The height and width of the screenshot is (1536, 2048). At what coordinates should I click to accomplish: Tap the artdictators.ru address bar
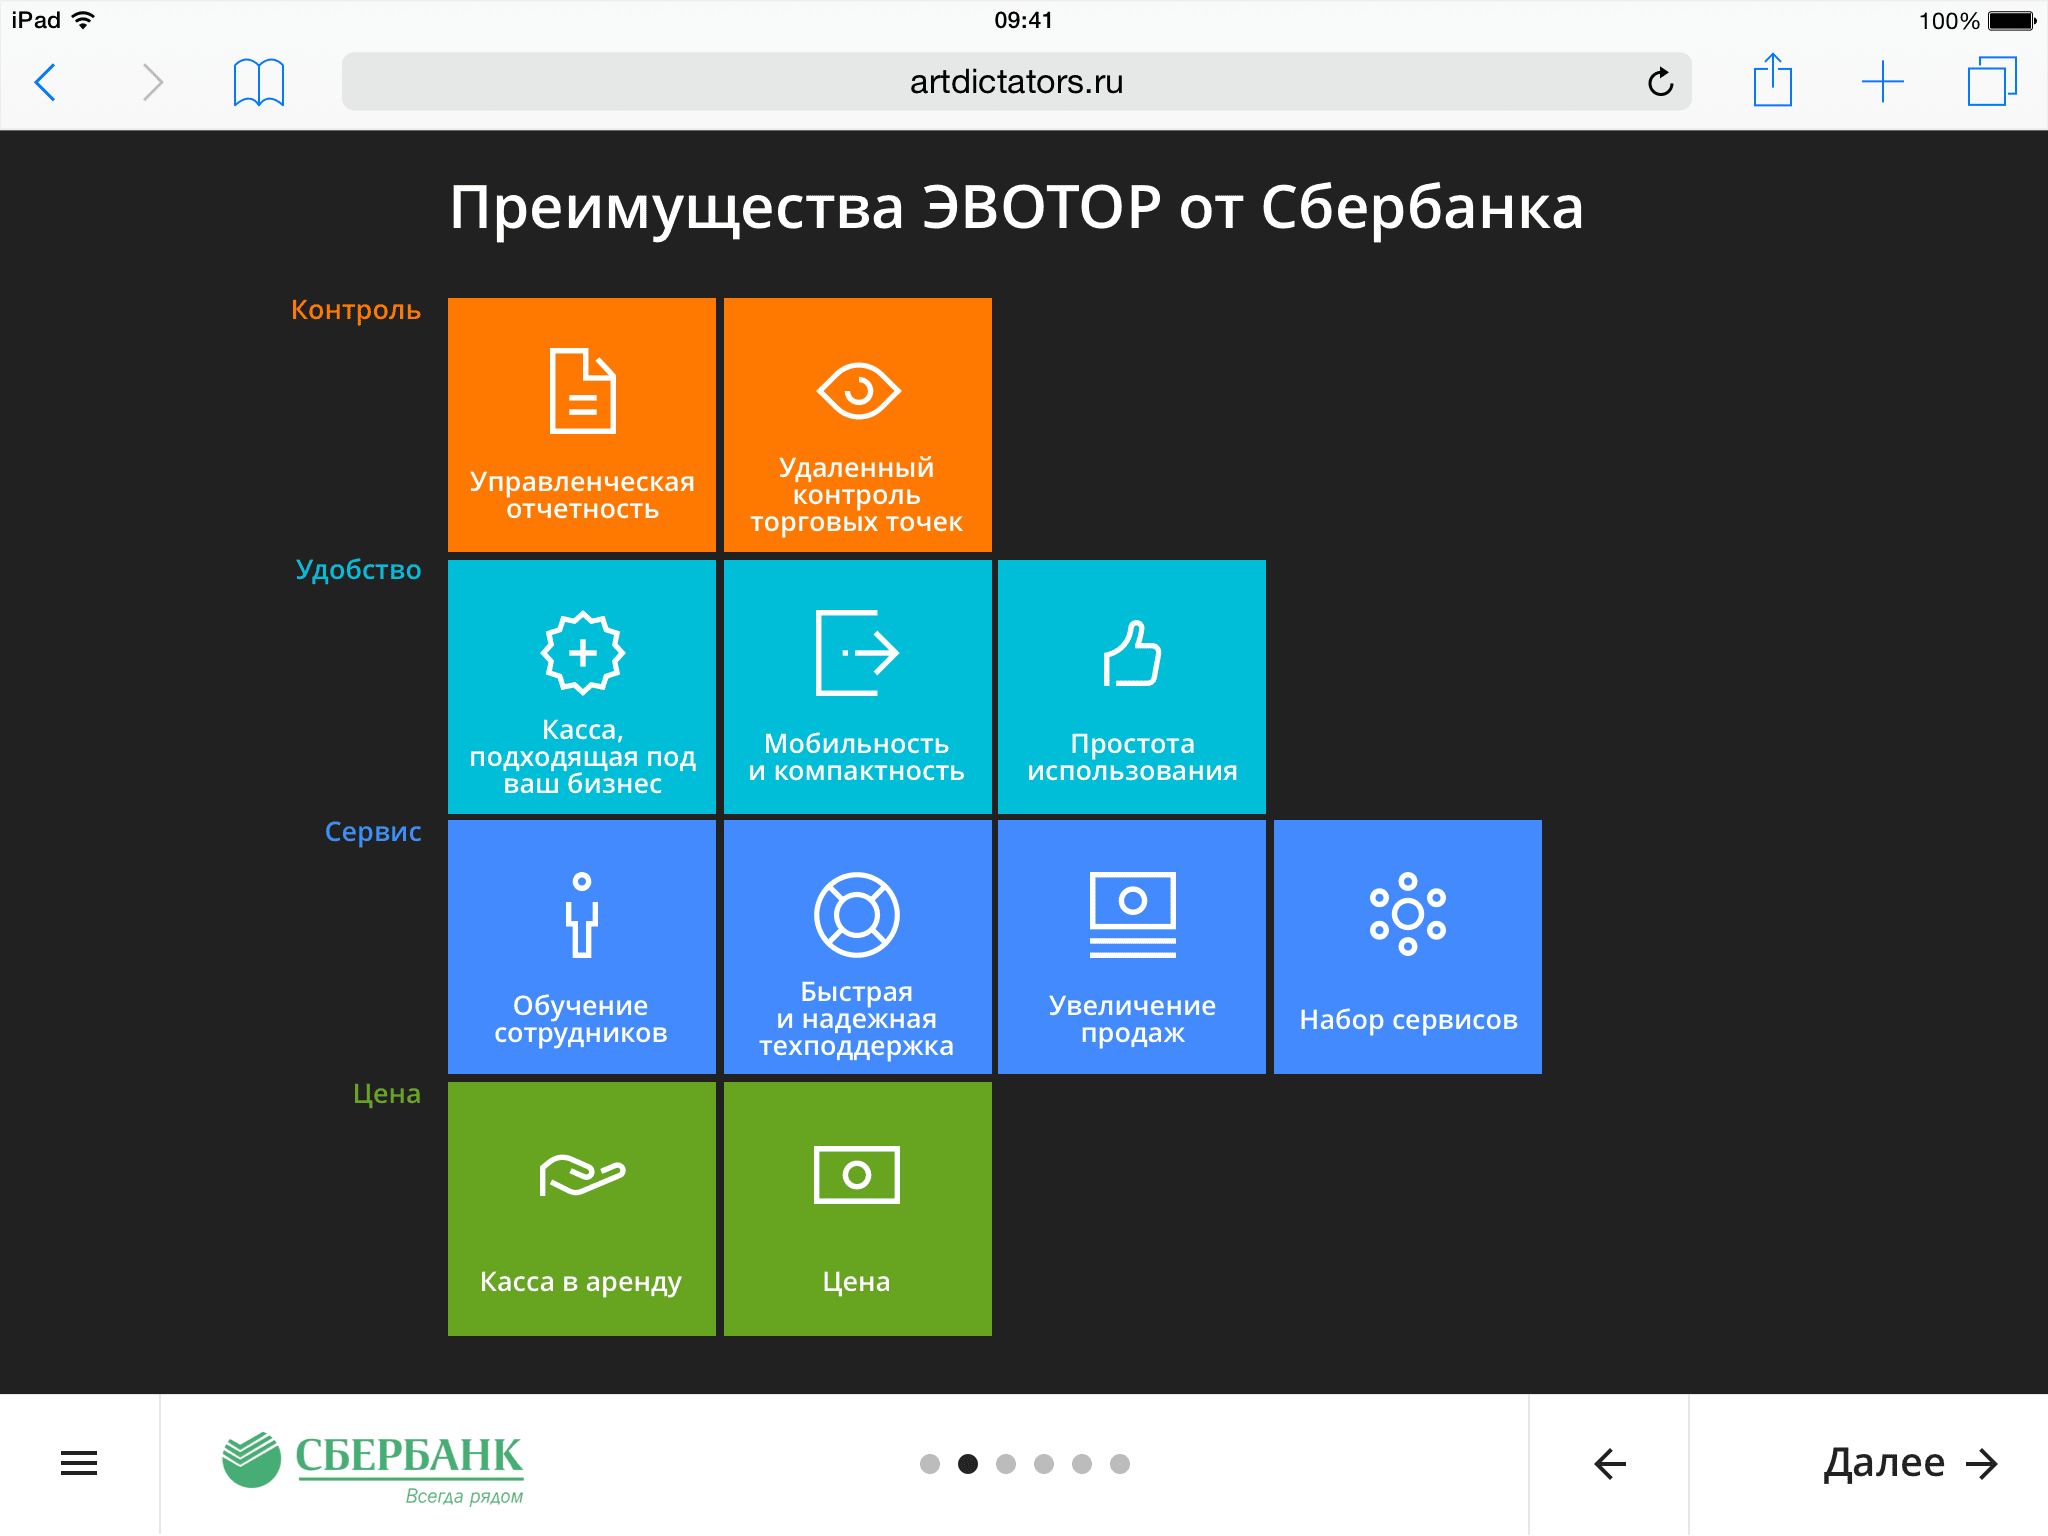[1015, 82]
